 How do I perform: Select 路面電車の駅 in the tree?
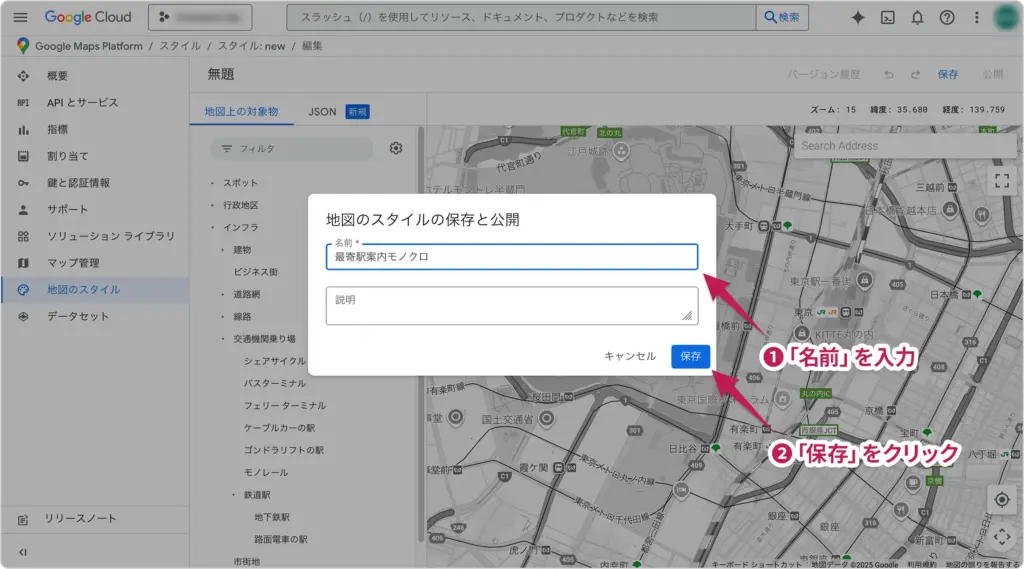point(281,540)
